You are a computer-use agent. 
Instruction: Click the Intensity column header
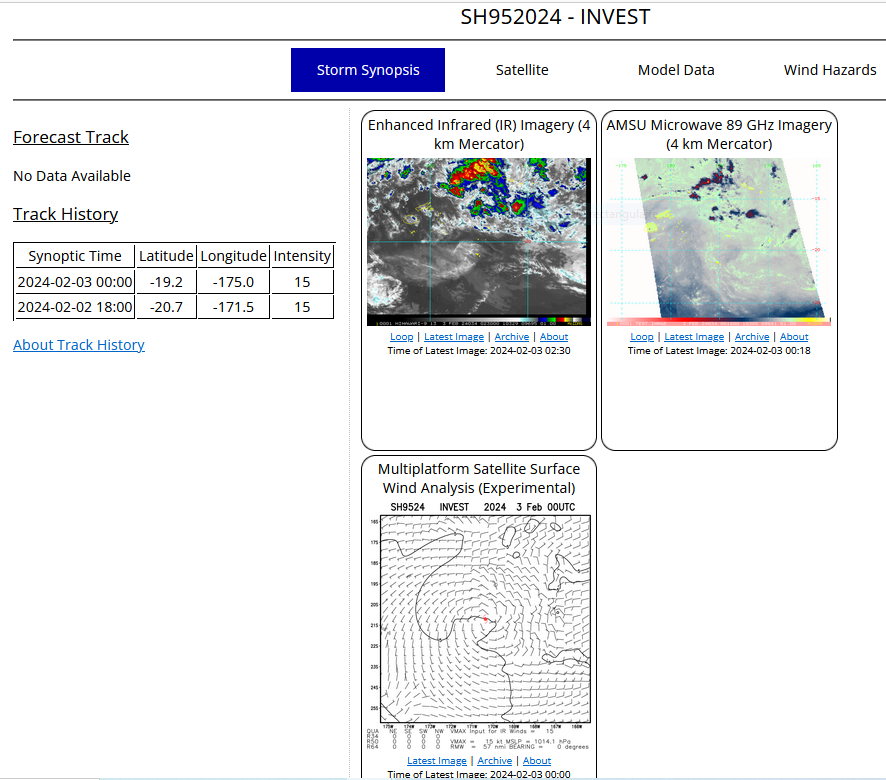[x=302, y=256]
